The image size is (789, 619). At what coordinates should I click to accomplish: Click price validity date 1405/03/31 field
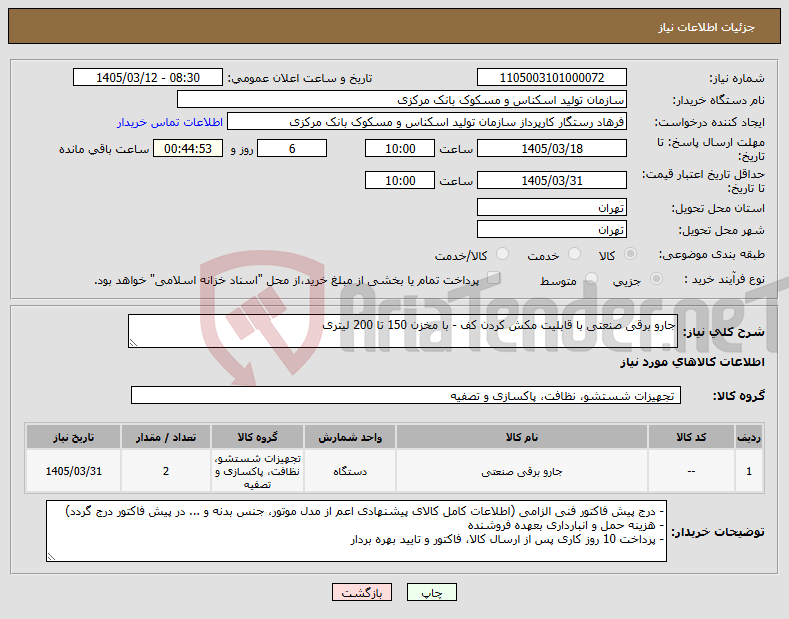pyautogui.click(x=551, y=180)
